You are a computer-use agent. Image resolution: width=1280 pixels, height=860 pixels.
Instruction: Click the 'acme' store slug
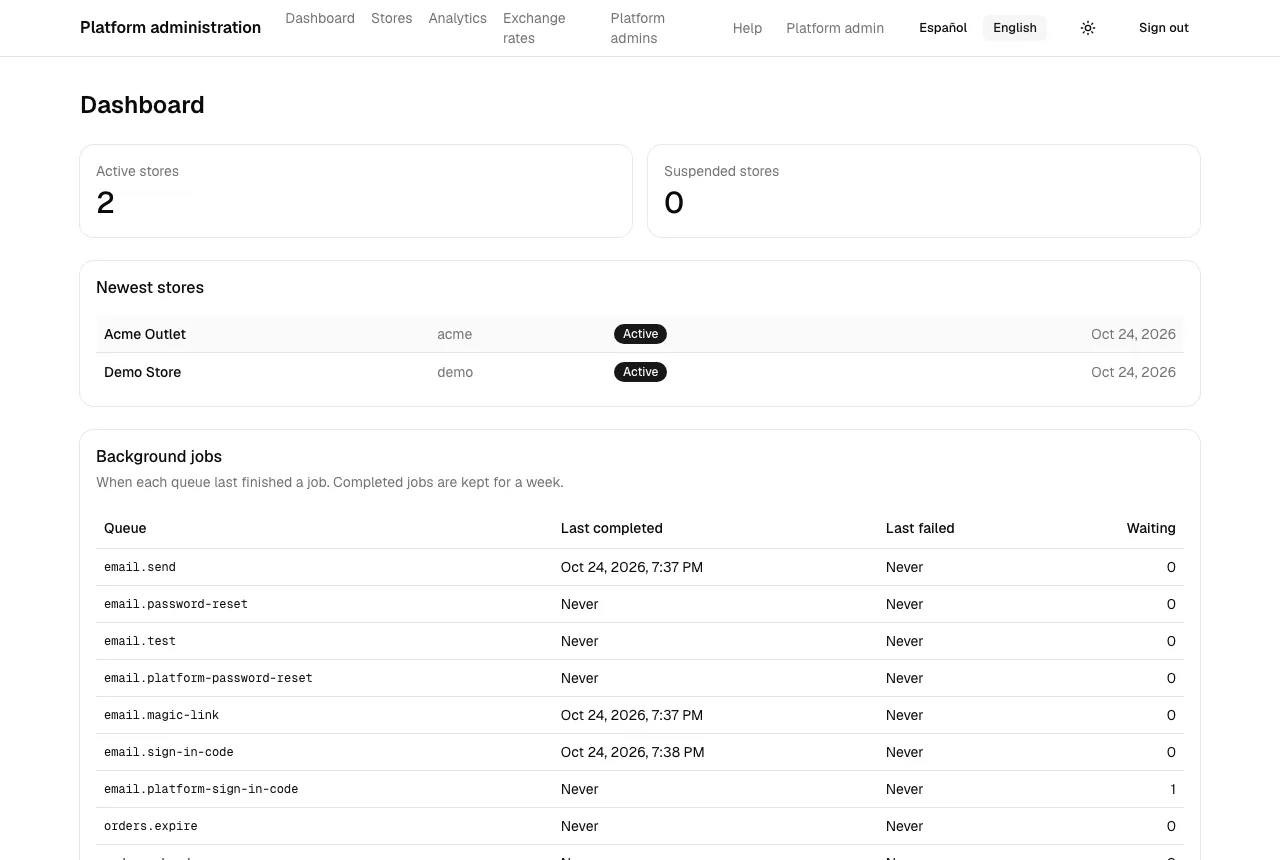coord(455,334)
